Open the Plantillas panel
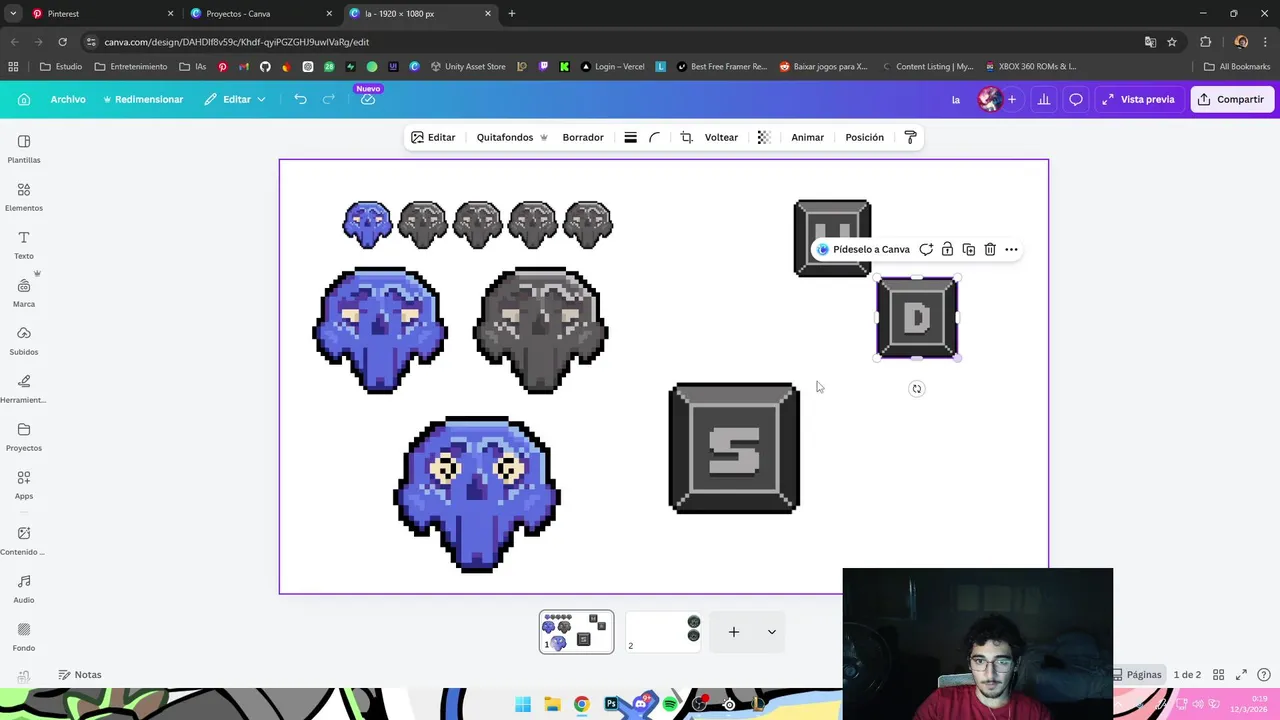This screenshot has width=1280, height=720. [24, 148]
